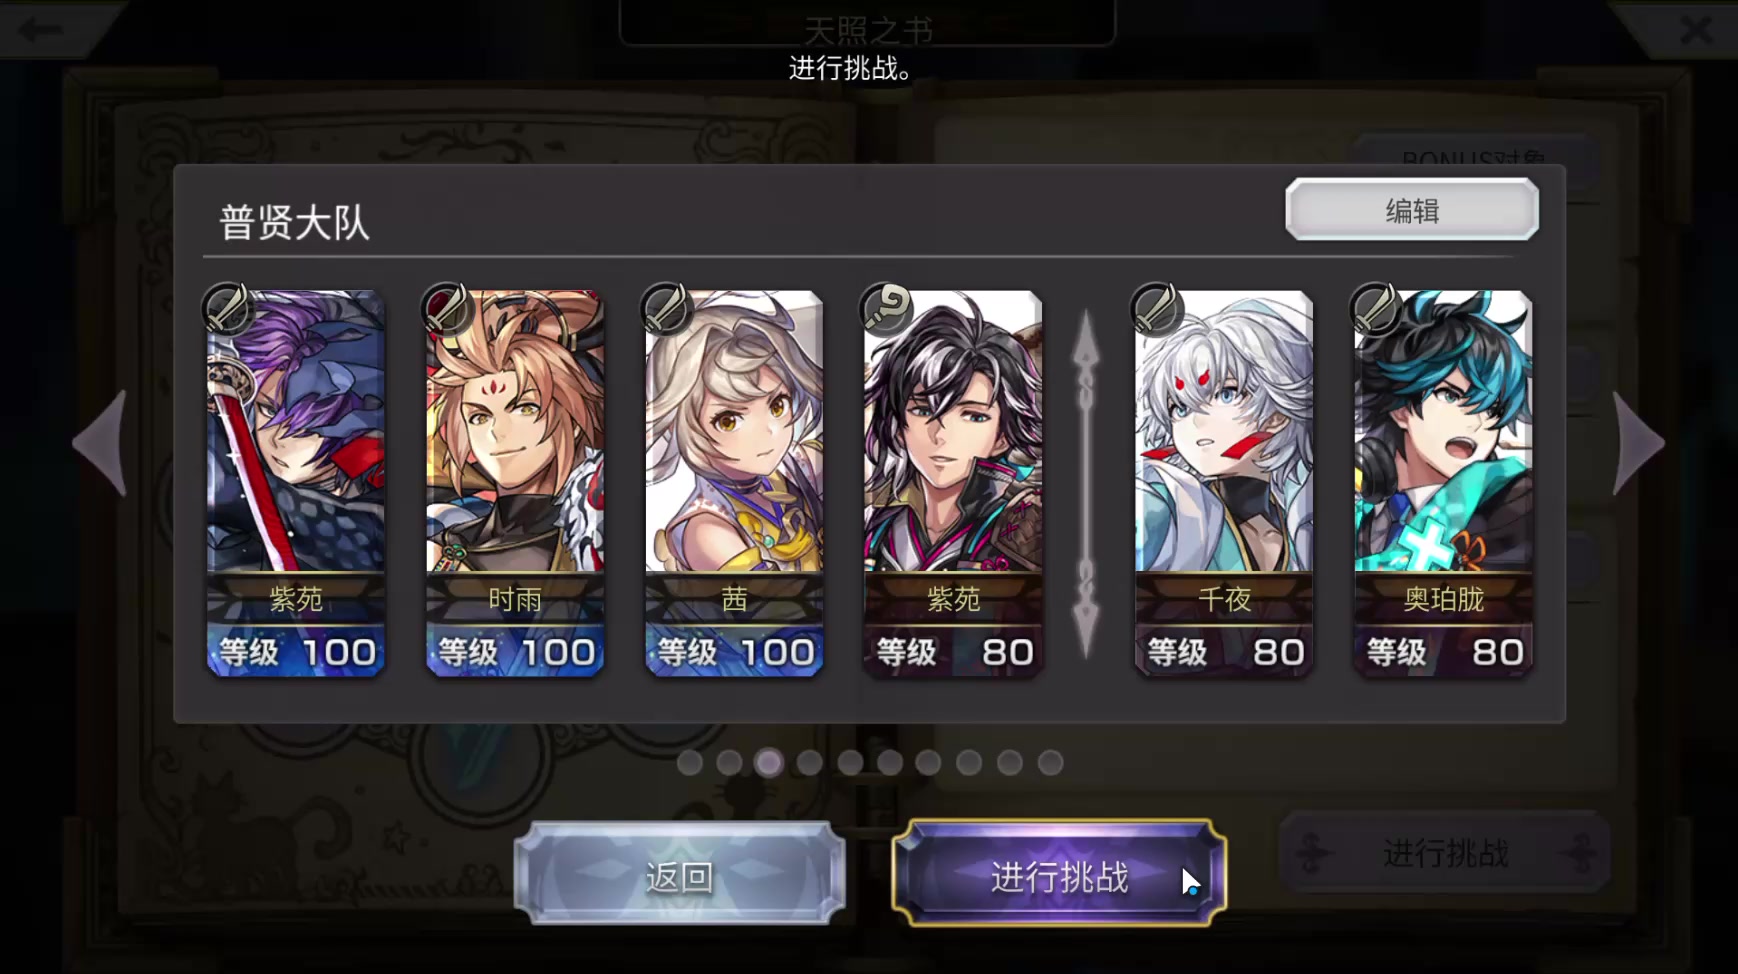Click the sword icon on 千夜 card
1738x974 pixels.
(1156, 308)
